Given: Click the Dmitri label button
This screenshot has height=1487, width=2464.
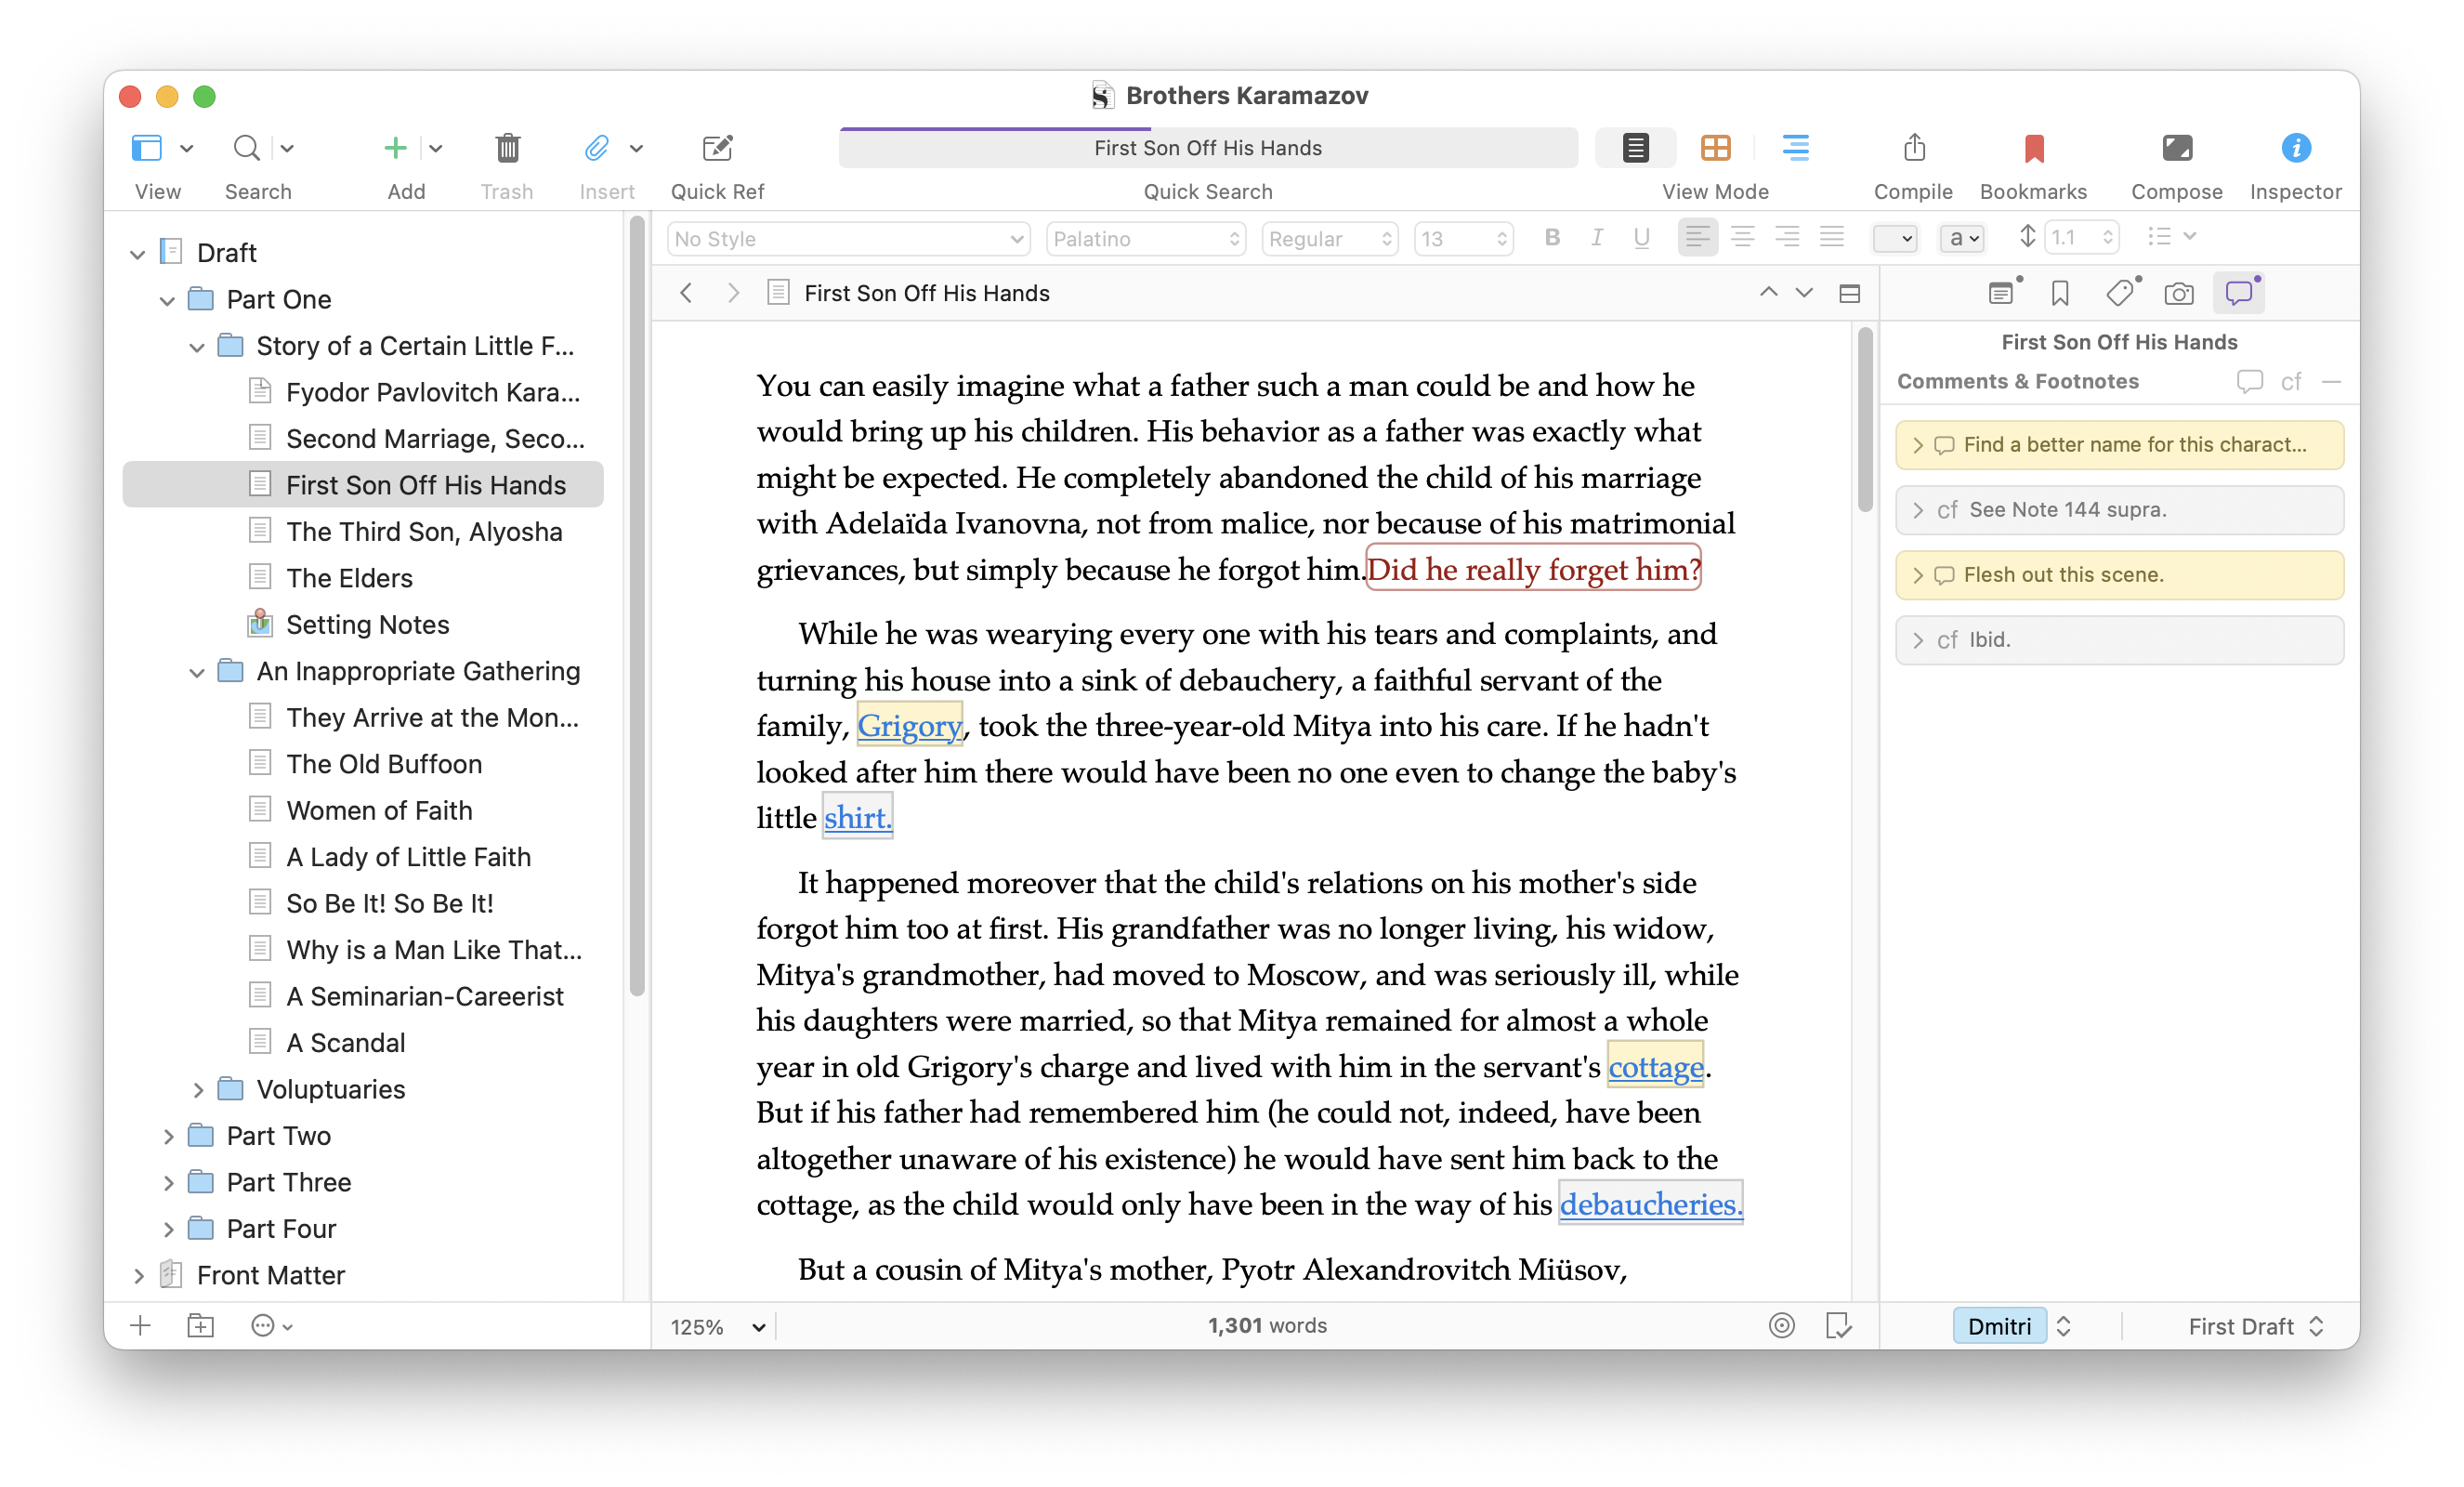Looking at the screenshot, I should 1999,1326.
